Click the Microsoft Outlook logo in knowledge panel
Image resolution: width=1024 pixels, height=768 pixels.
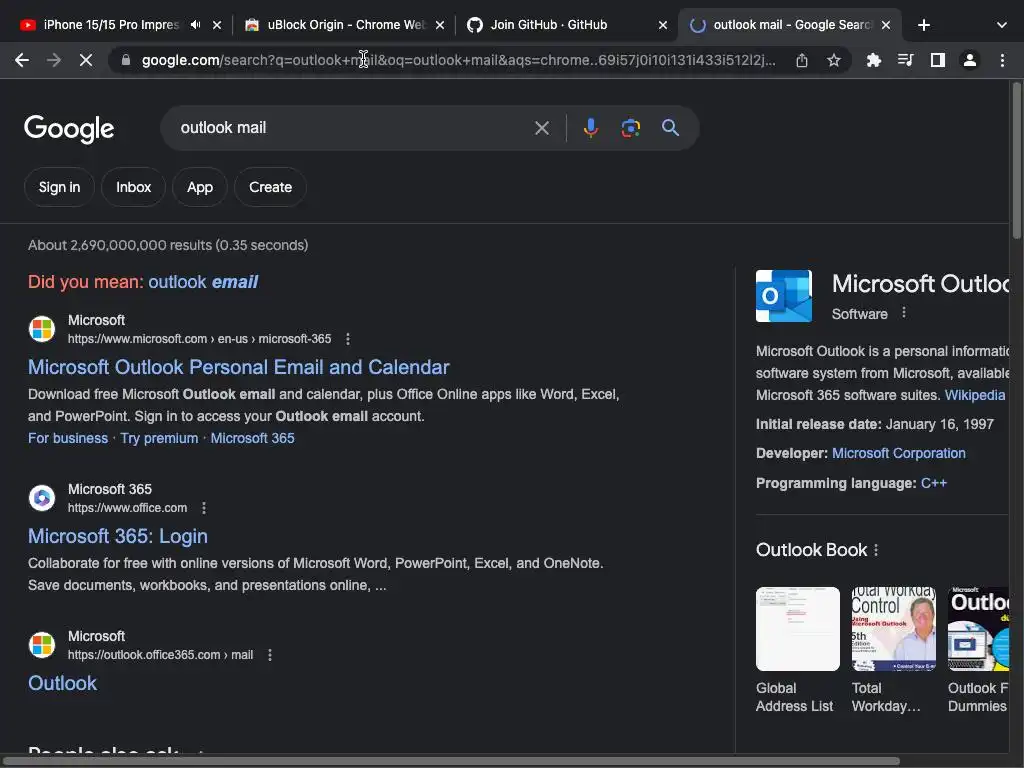[x=784, y=296]
